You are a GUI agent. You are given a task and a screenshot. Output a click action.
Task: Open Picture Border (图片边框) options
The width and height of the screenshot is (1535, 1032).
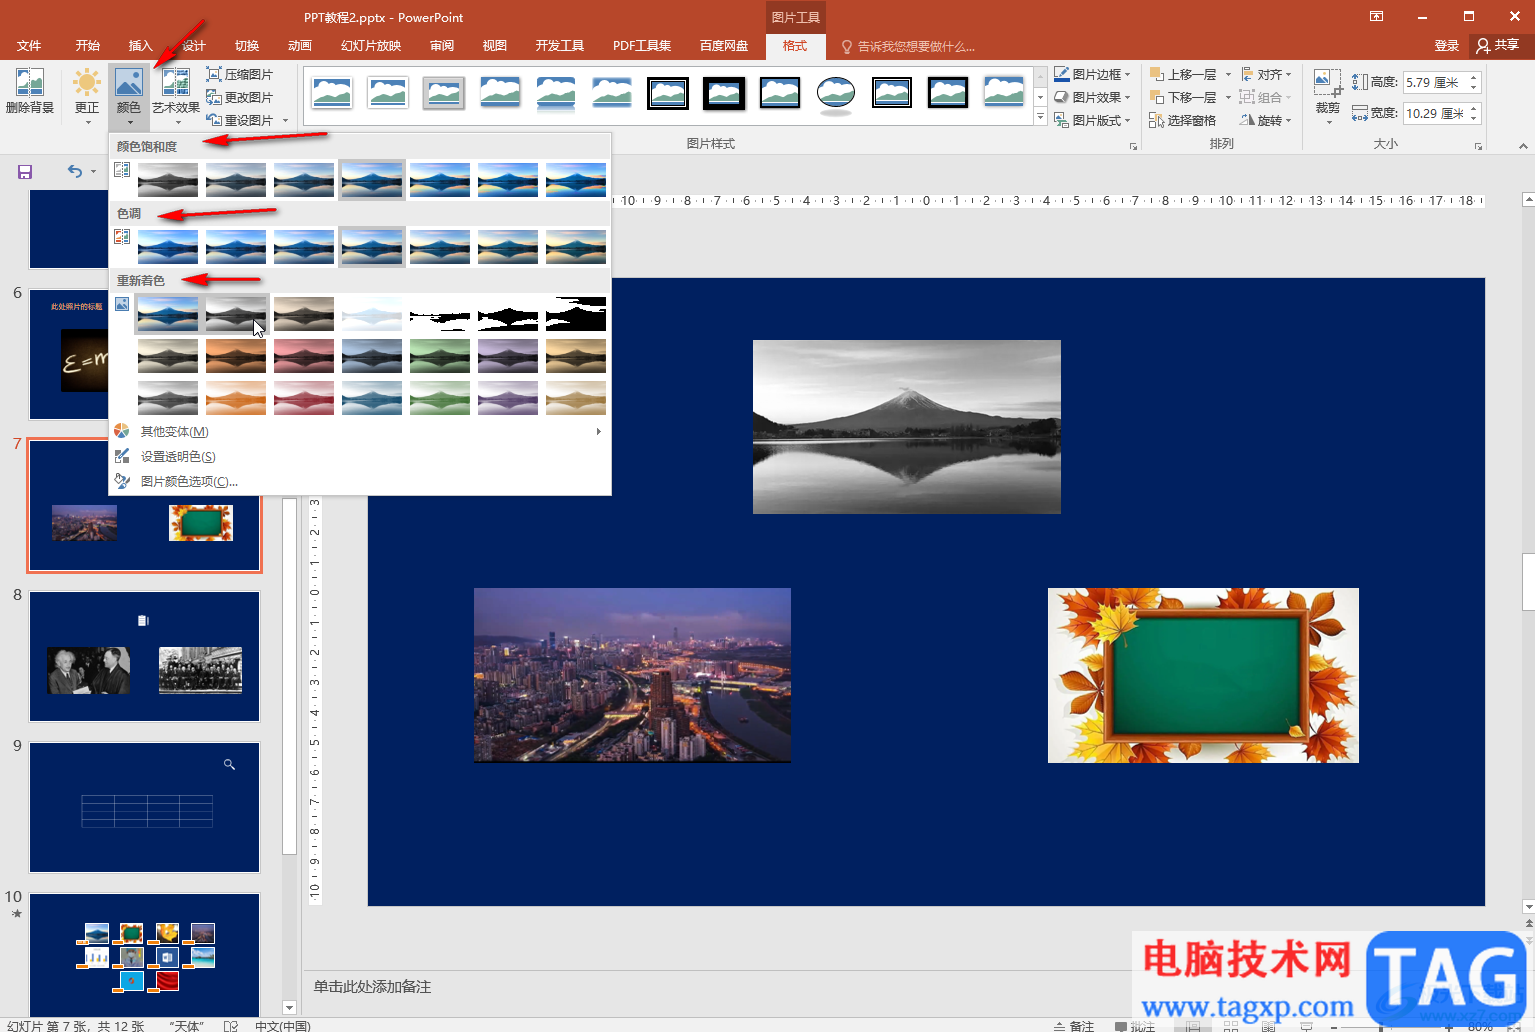tap(1092, 74)
